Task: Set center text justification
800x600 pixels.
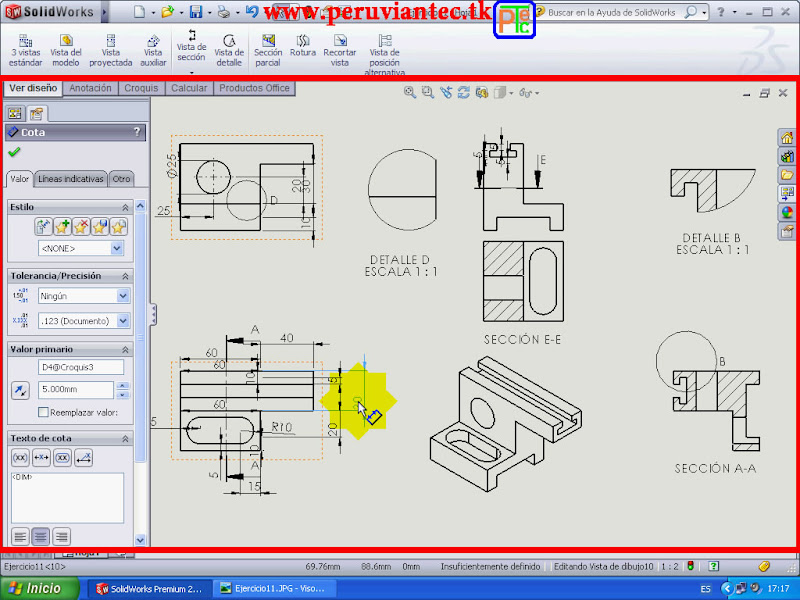Action: point(41,536)
